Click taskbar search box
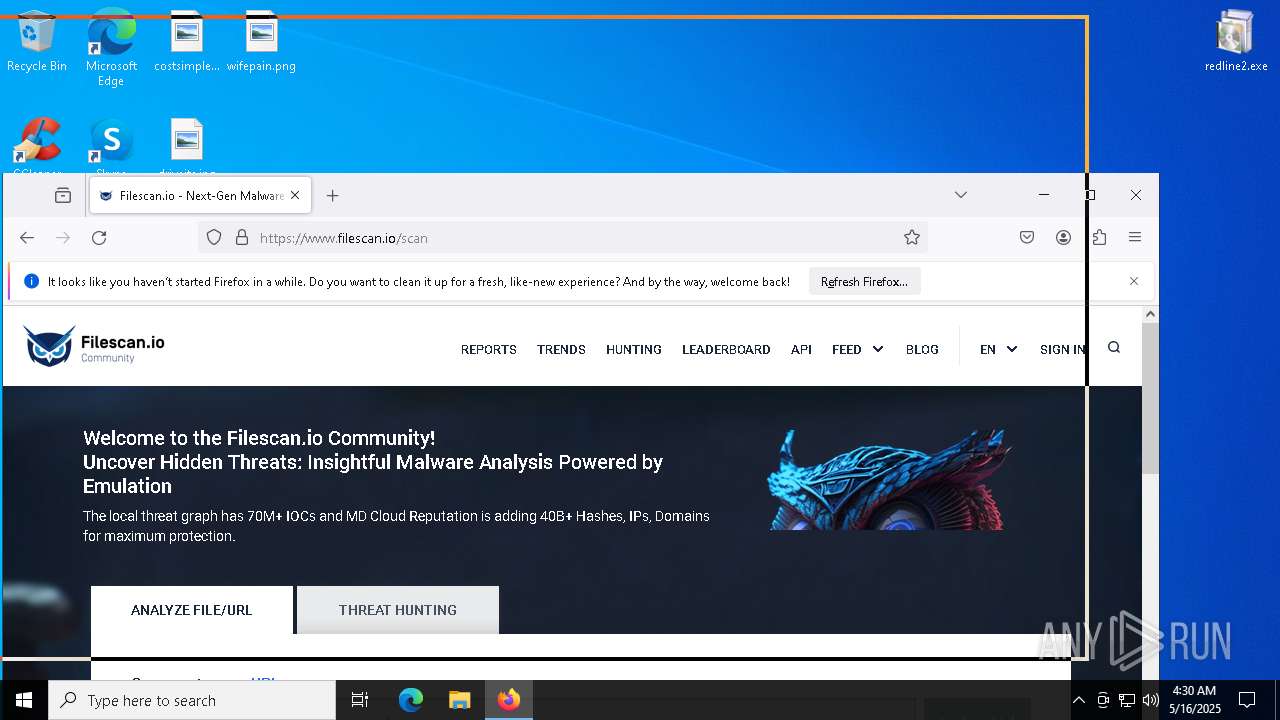This screenshot has width=1280, height=720. click(192, 700)
